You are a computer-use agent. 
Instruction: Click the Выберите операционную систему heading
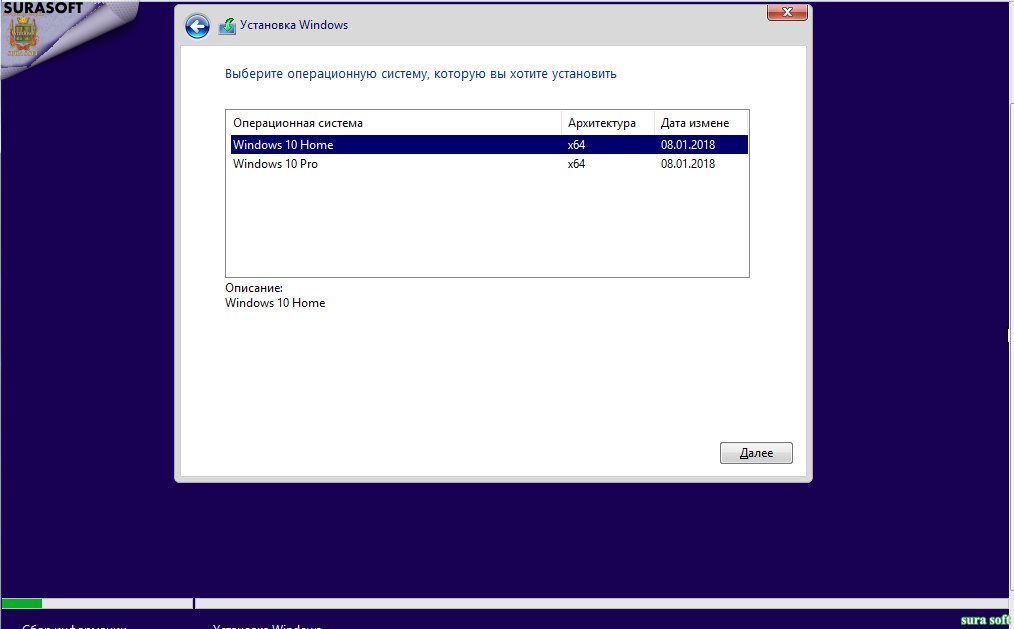420,74
